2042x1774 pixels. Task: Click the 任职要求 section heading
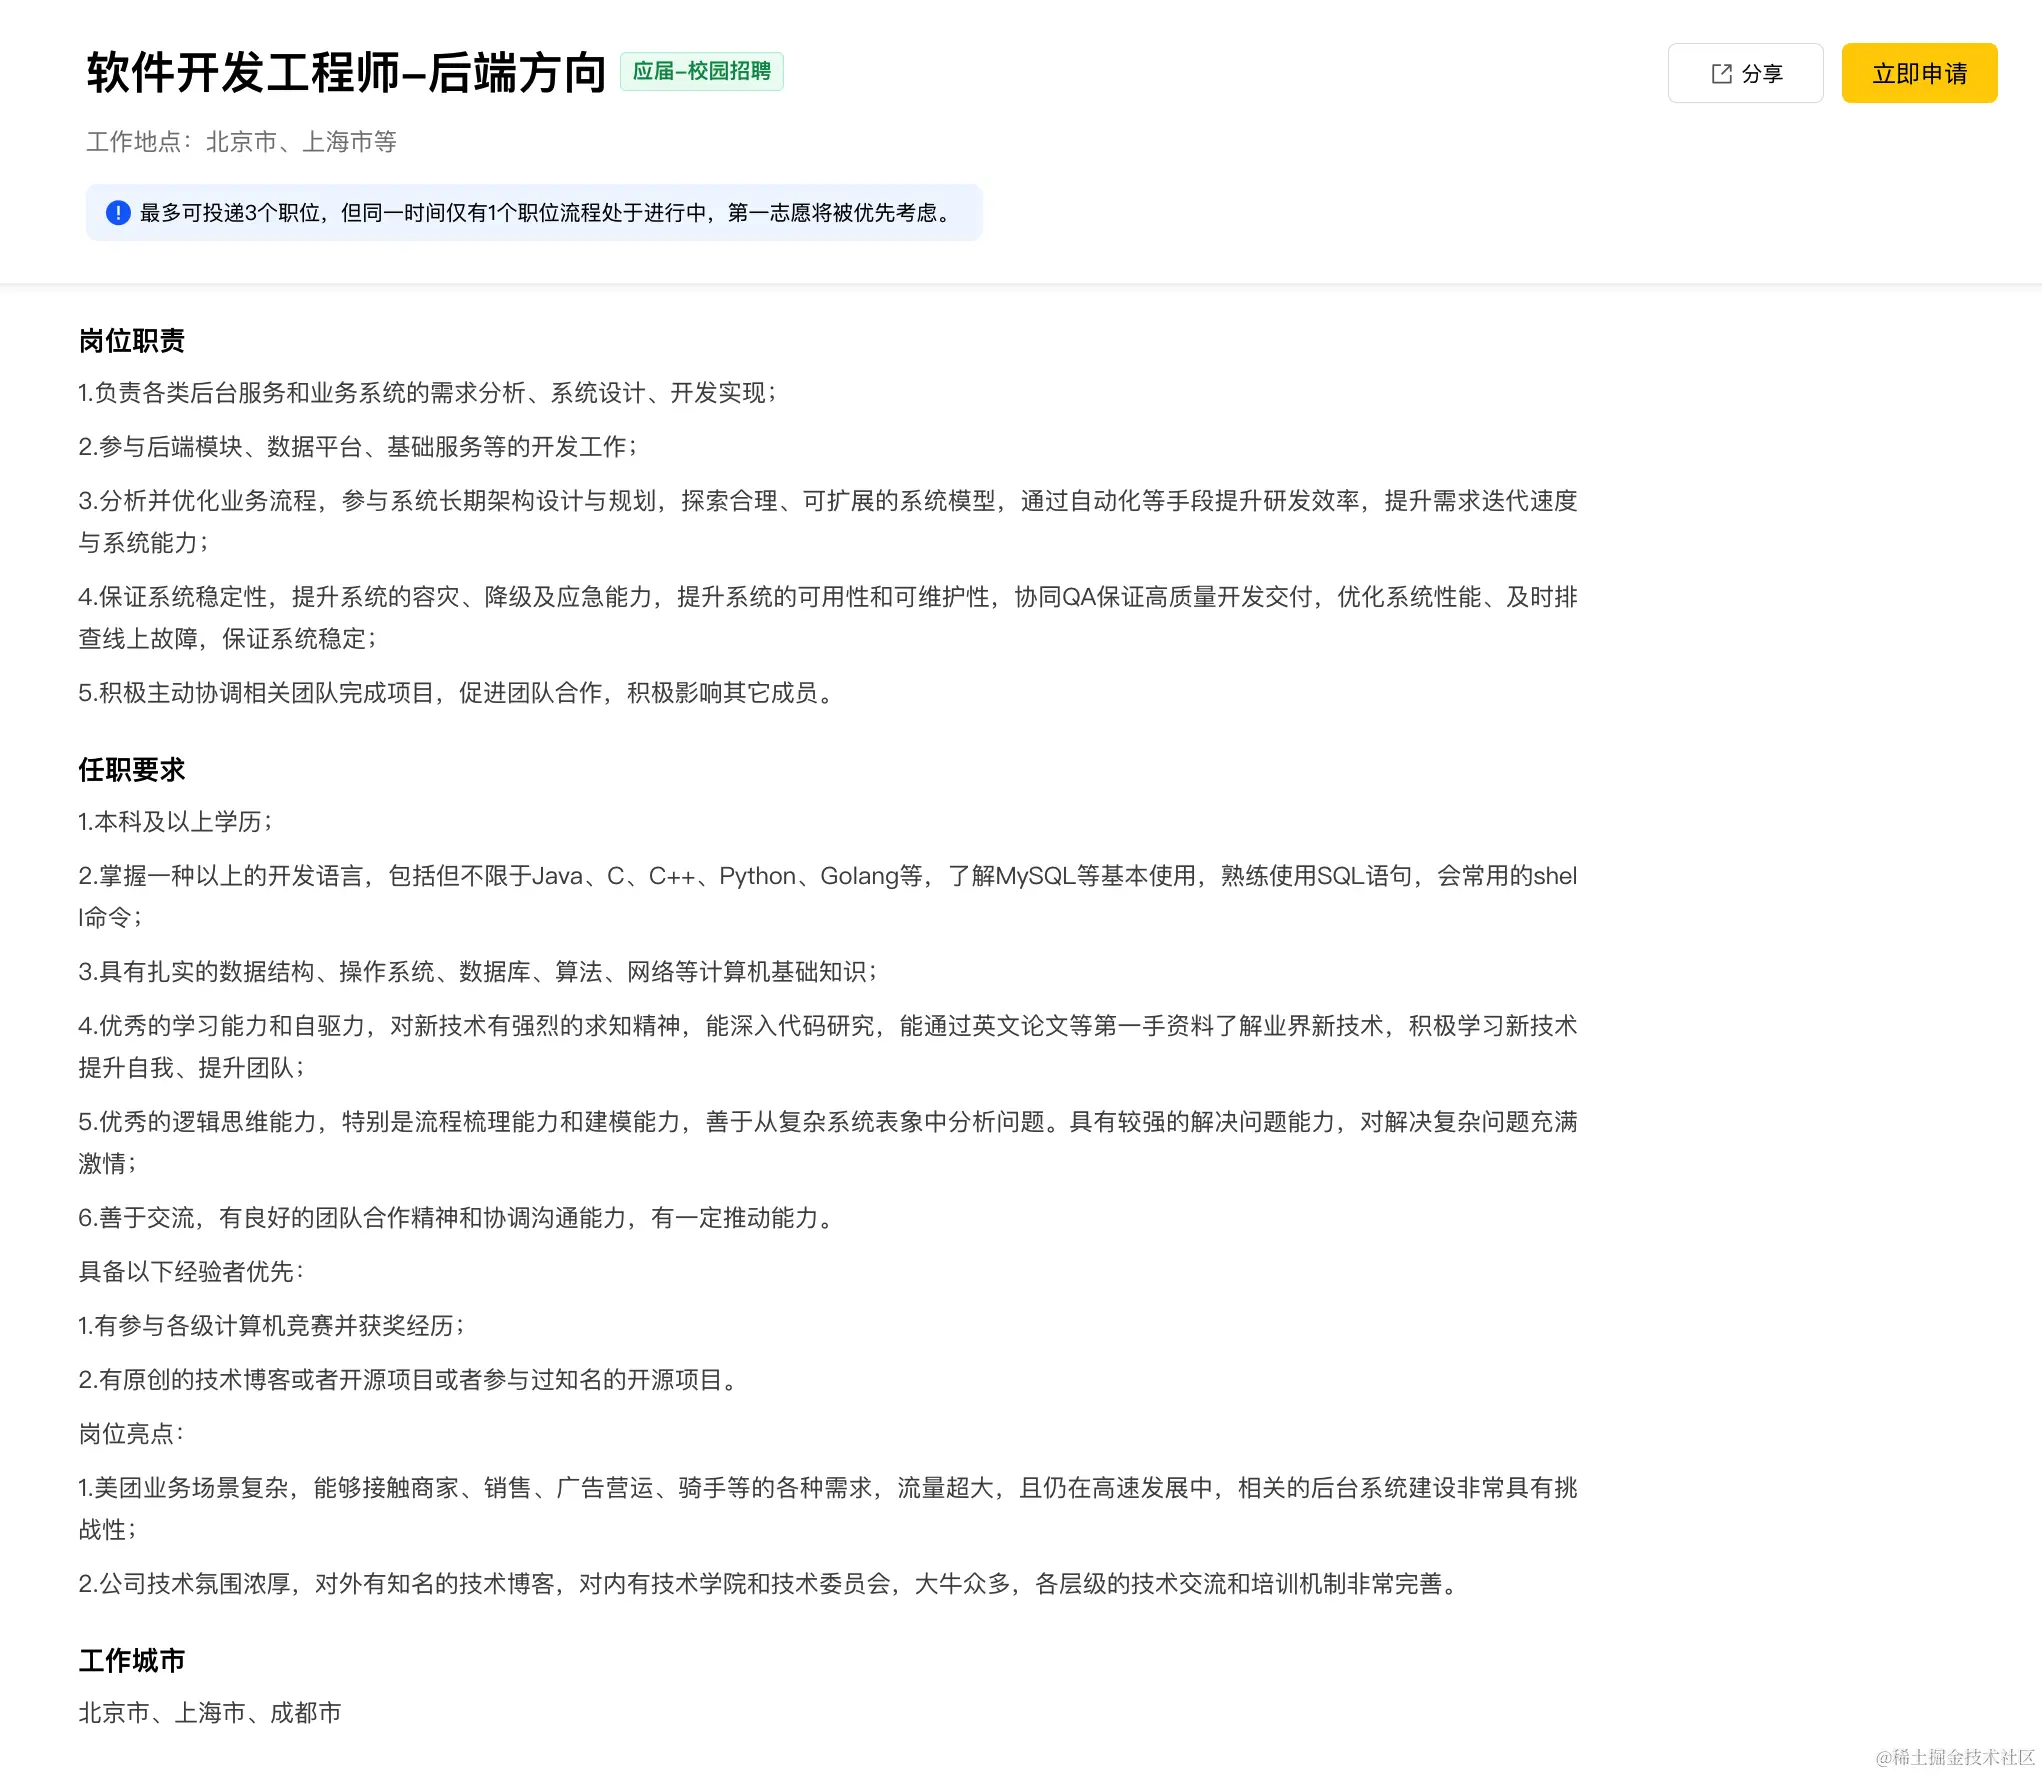133,770
